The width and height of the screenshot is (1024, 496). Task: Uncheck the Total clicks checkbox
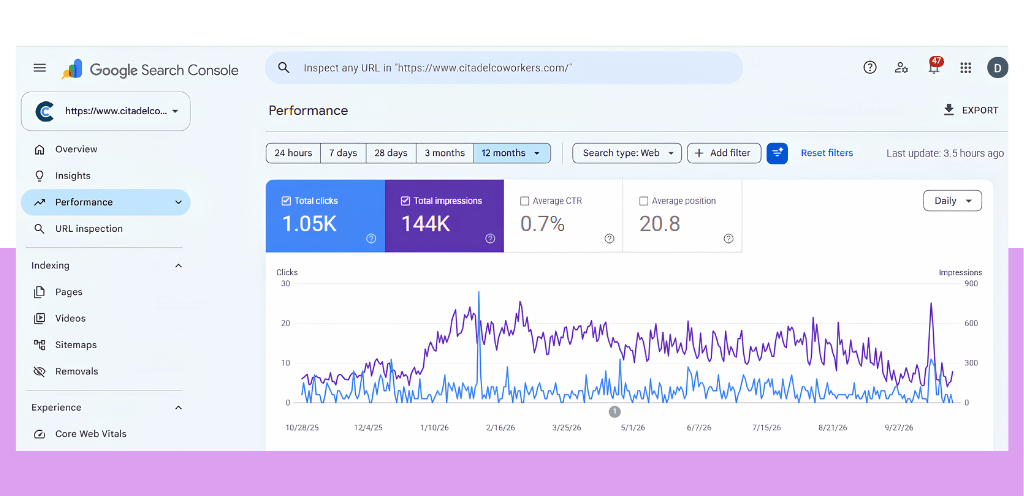(285, 201)
